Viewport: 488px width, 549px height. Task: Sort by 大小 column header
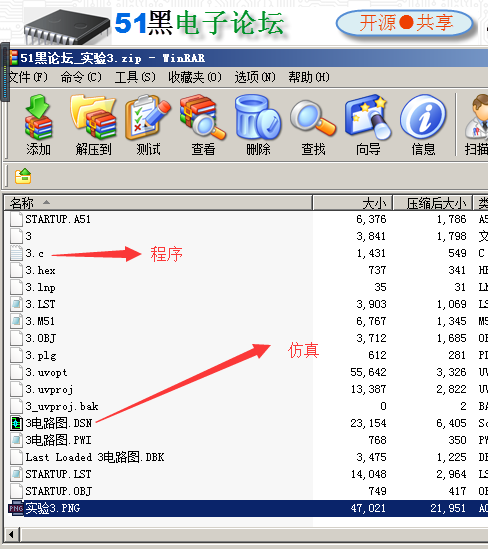coord(353,203)
